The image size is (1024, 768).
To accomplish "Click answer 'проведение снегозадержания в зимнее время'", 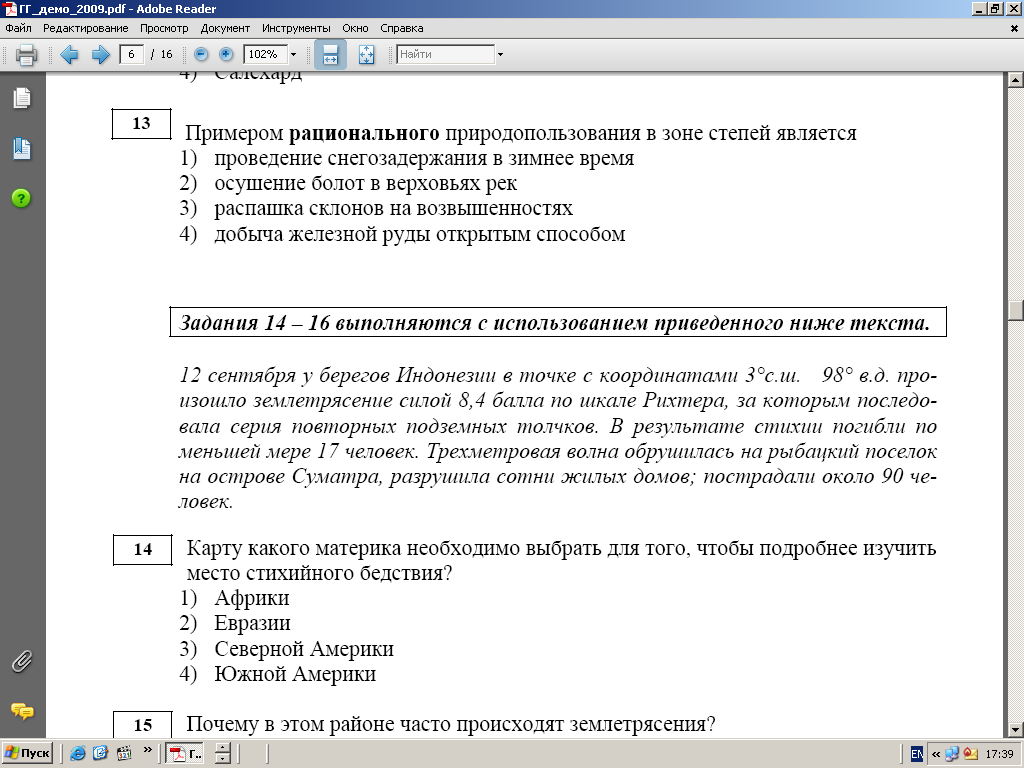I will click(424, 158).
